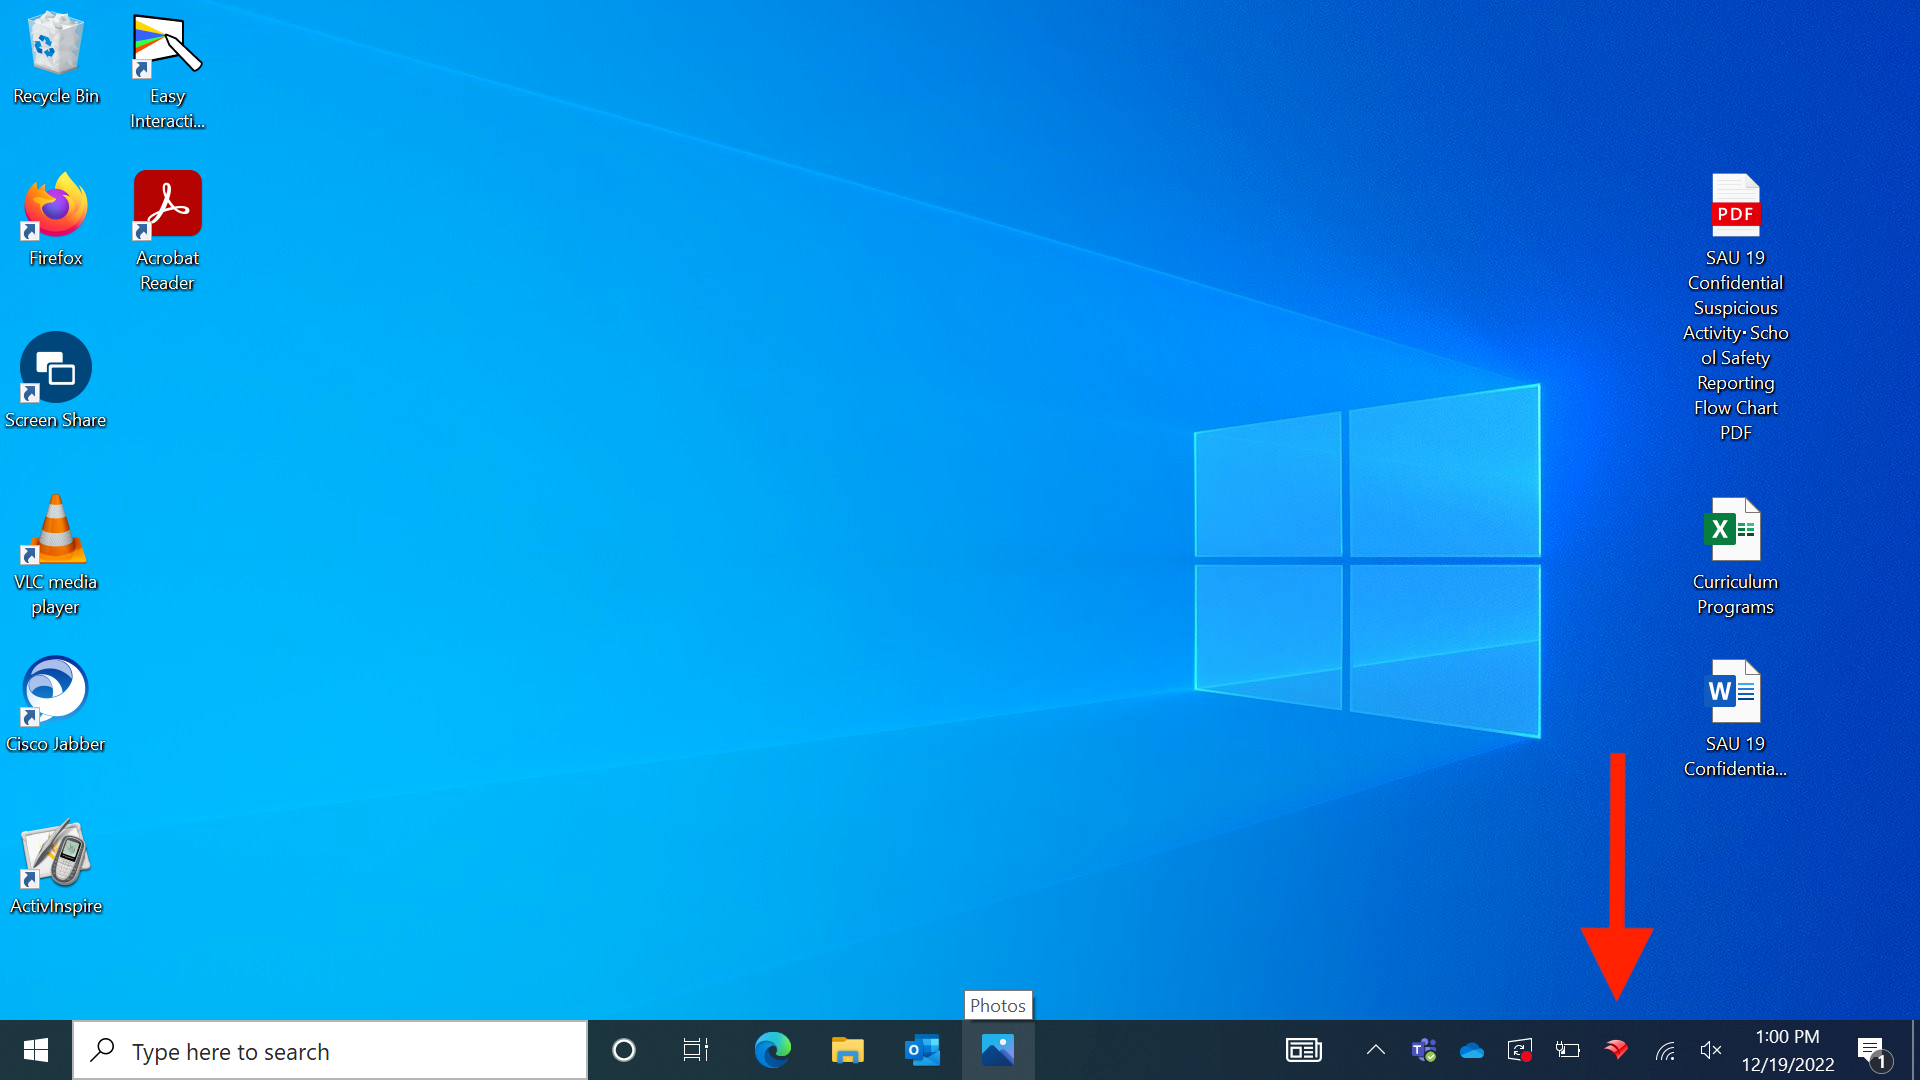The width and height of the screenshot is (1920, 1080).
Task: Open the OneDrive cloud tray icon
Action: (1472, 1050)
